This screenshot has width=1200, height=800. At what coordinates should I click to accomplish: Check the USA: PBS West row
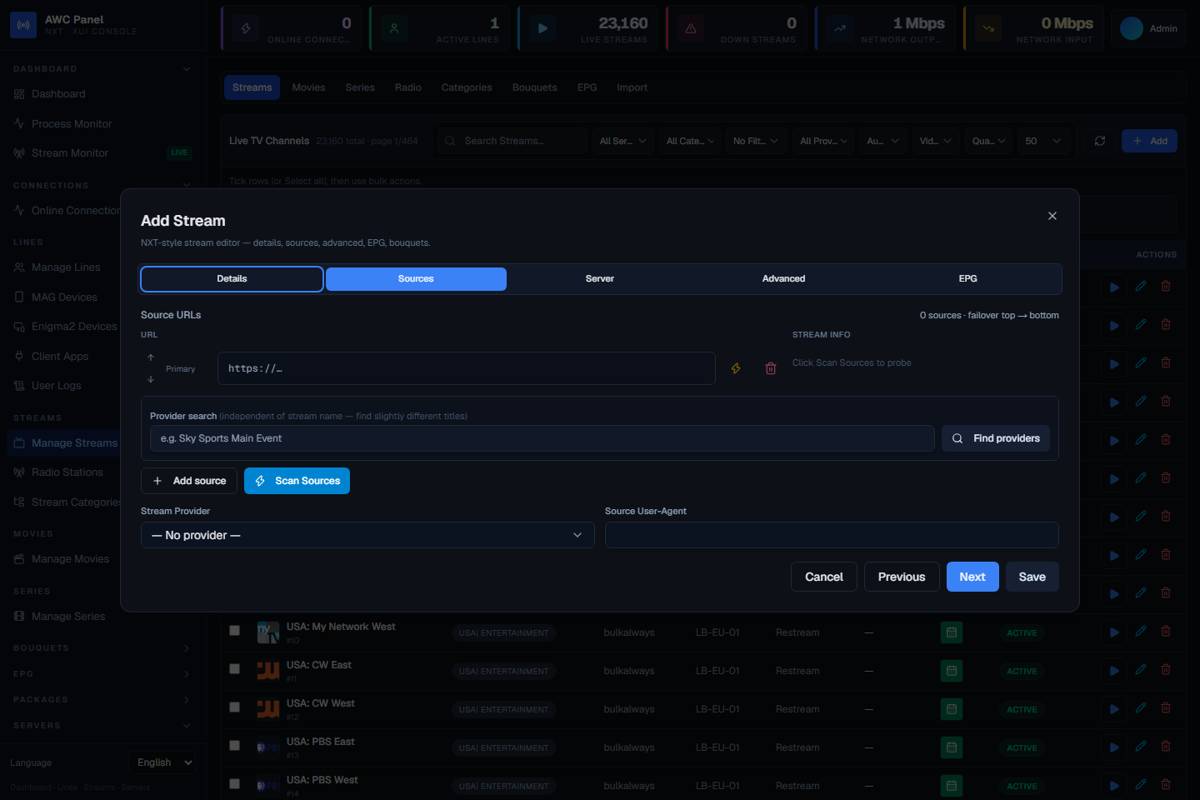(x=235, y=783)
